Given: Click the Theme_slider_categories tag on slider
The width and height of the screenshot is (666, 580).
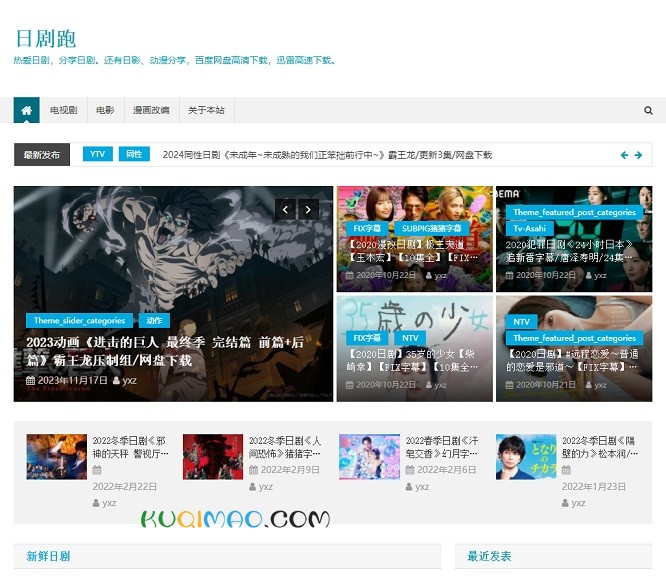Looking at the screenshot, I should [79, 321].
